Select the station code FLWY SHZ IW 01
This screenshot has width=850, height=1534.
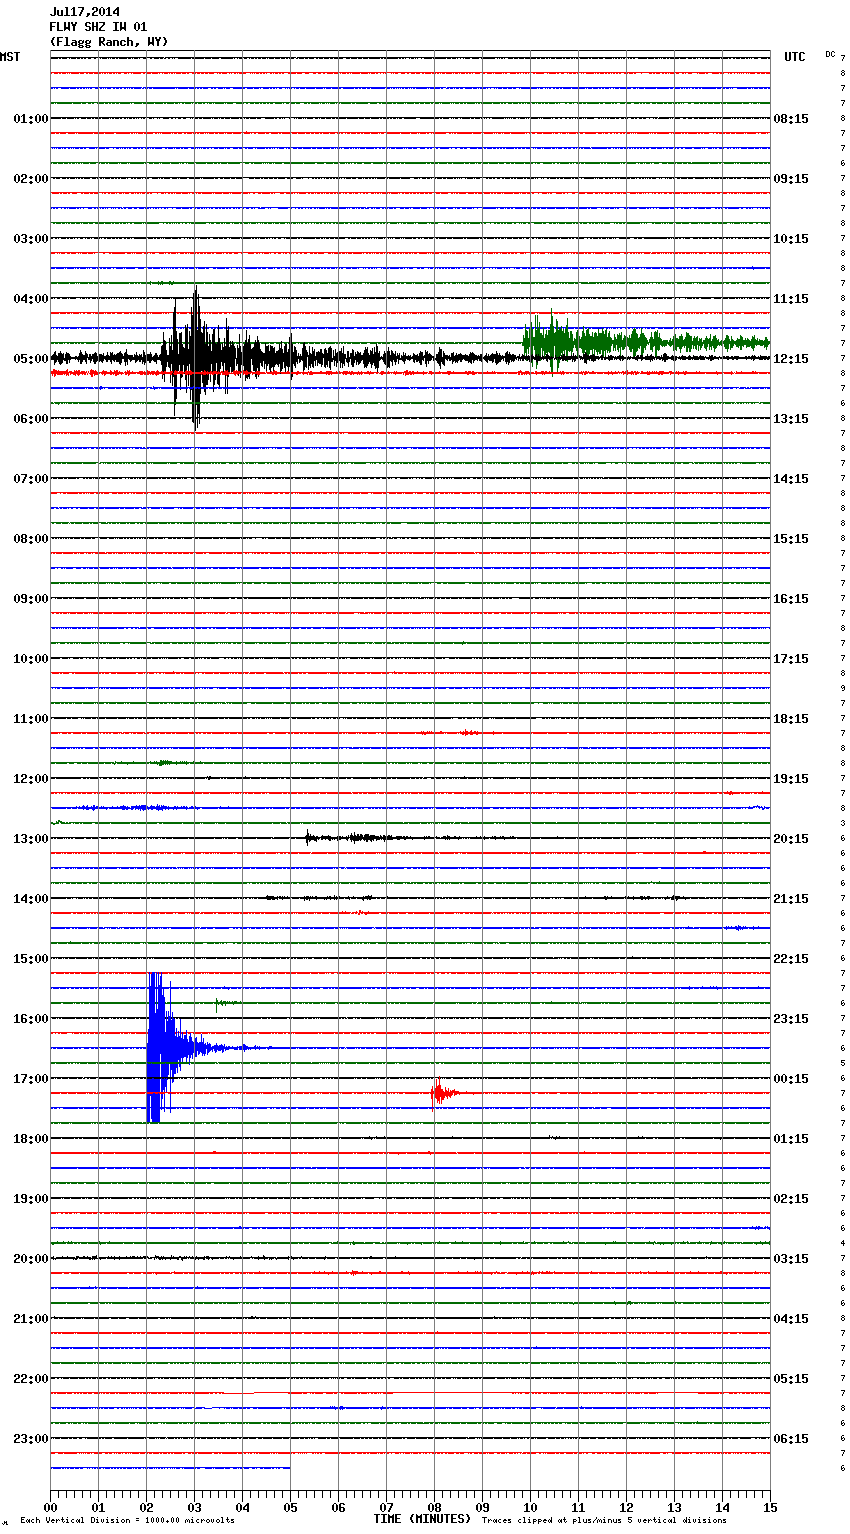98,27
